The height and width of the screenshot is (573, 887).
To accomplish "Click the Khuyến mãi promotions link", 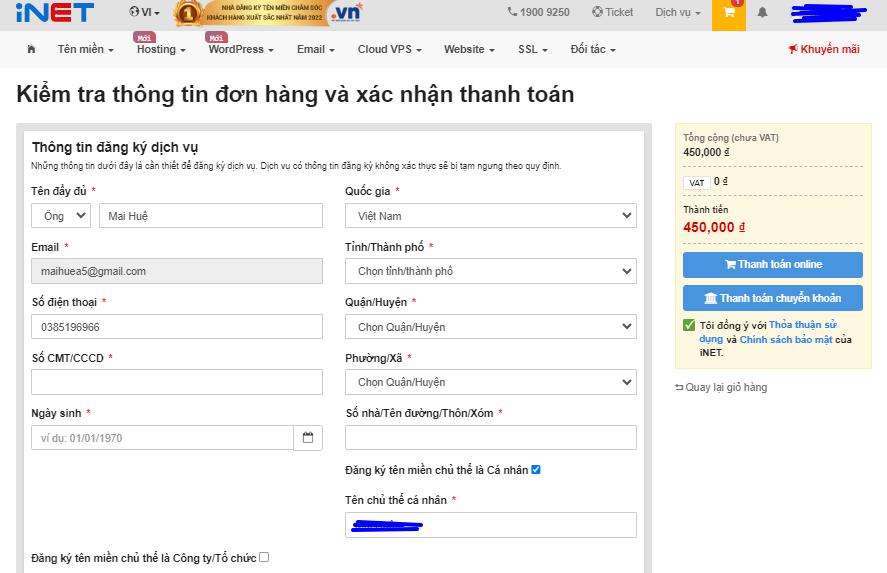I will coord(824,49).
